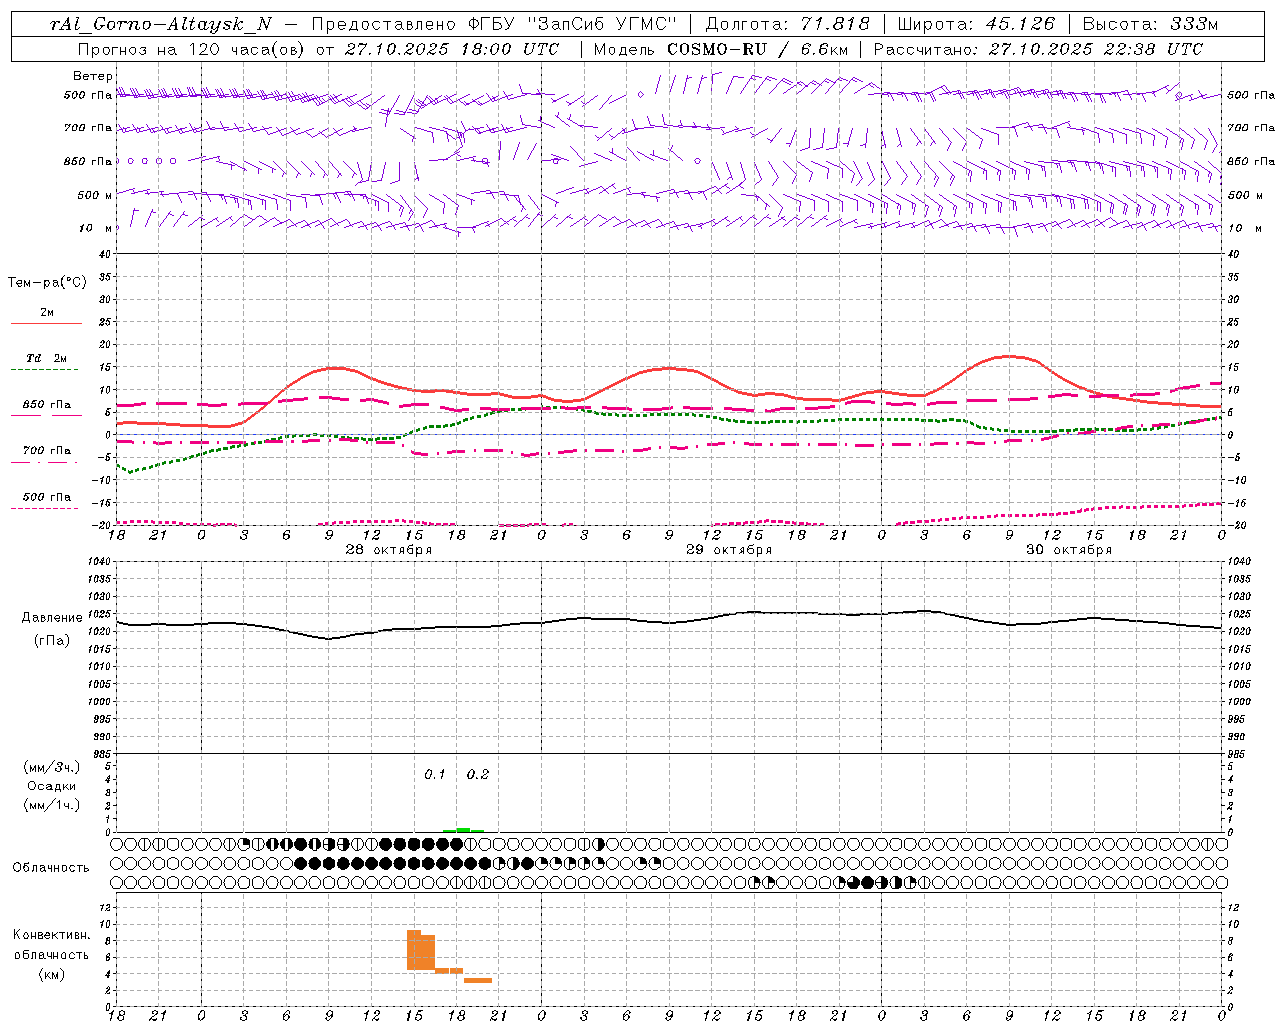
Task: Click the 29 октября date label
Action: 729,550
